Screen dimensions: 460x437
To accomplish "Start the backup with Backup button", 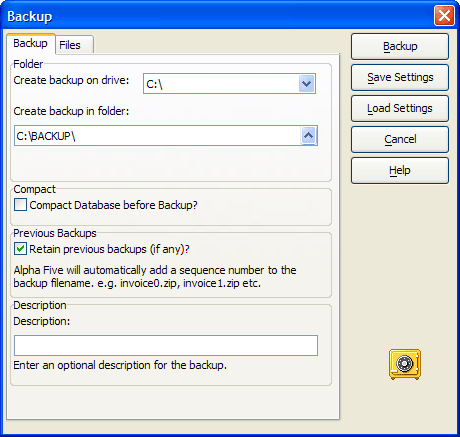I will (x=400, y=46).
